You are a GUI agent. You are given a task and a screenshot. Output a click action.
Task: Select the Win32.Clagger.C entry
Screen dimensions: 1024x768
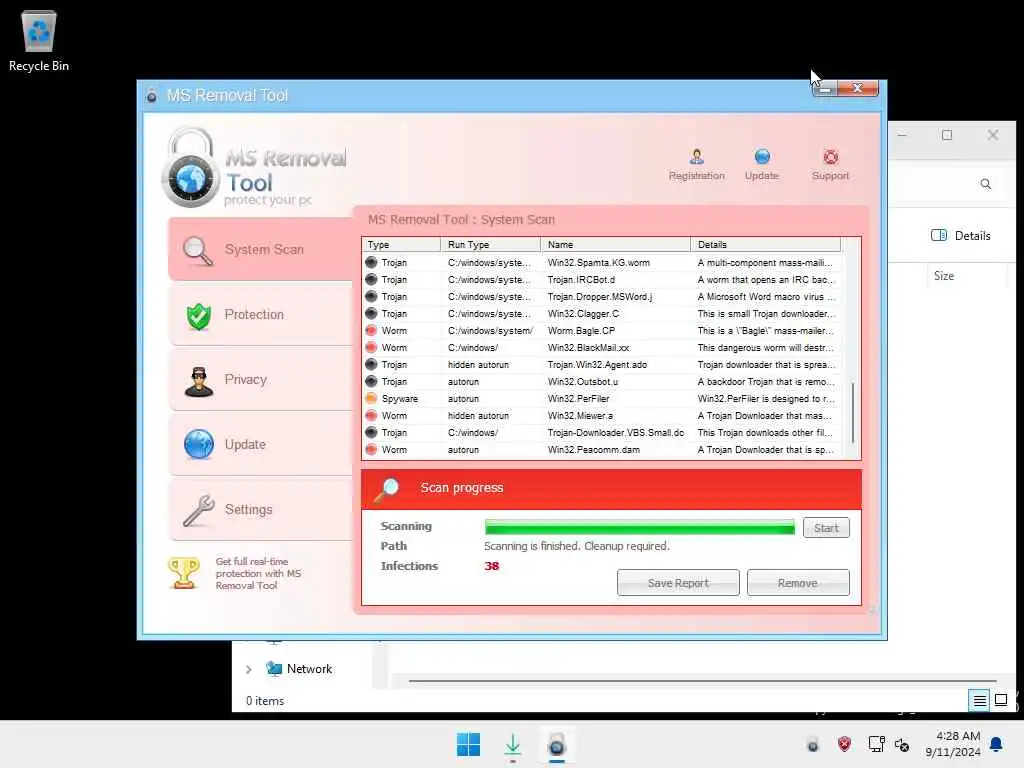602,313
